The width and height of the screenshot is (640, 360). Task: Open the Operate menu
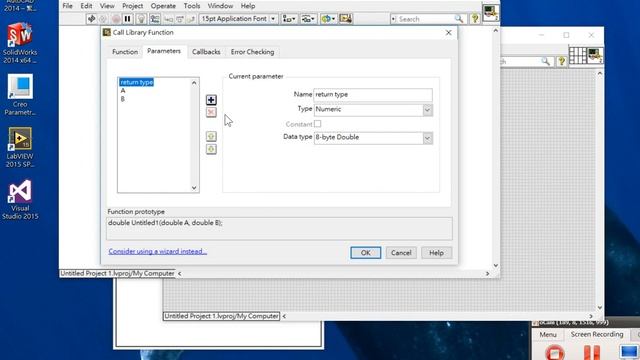(x=163, y=6)
